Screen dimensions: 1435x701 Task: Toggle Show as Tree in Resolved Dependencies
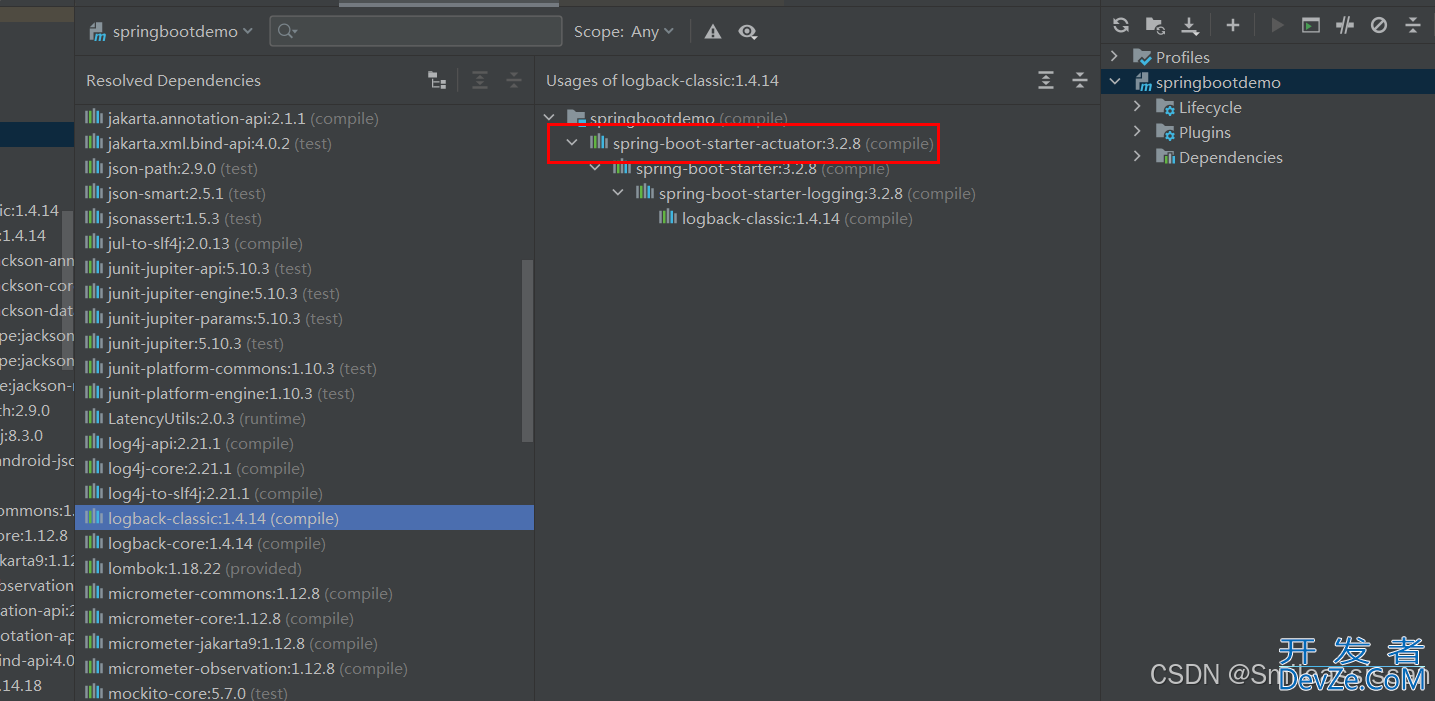point(437,81)
